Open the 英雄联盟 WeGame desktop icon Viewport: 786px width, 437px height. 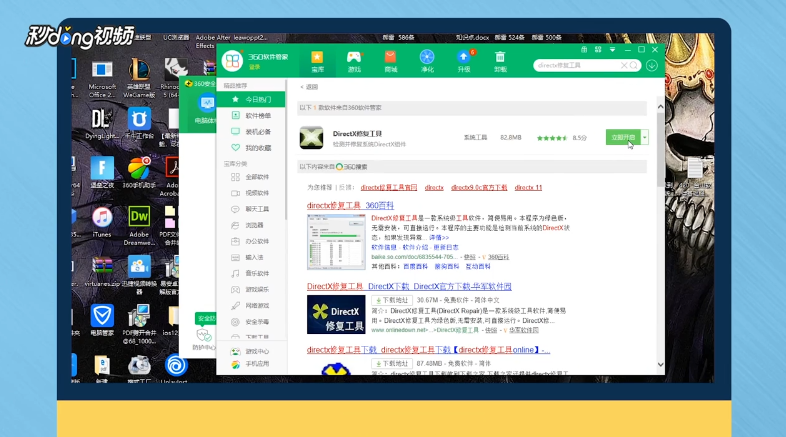click(x=139, y=79)
